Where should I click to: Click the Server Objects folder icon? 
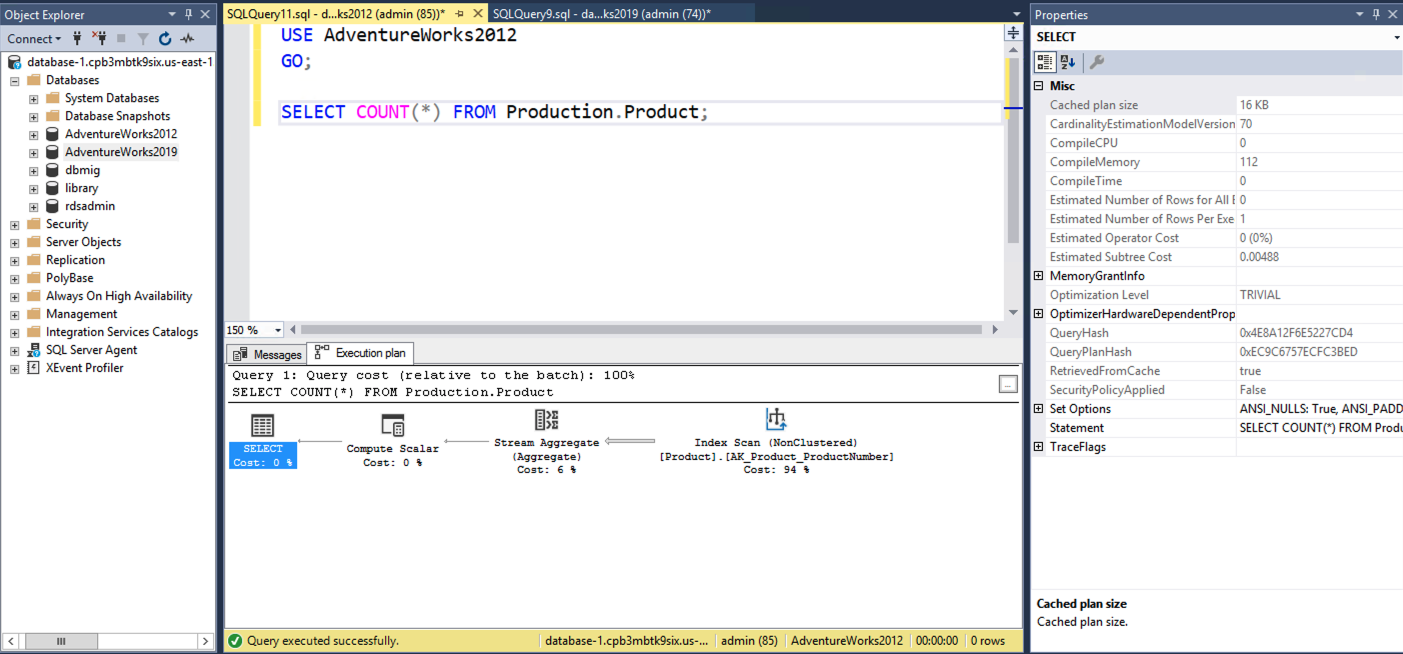pos(34,242)
